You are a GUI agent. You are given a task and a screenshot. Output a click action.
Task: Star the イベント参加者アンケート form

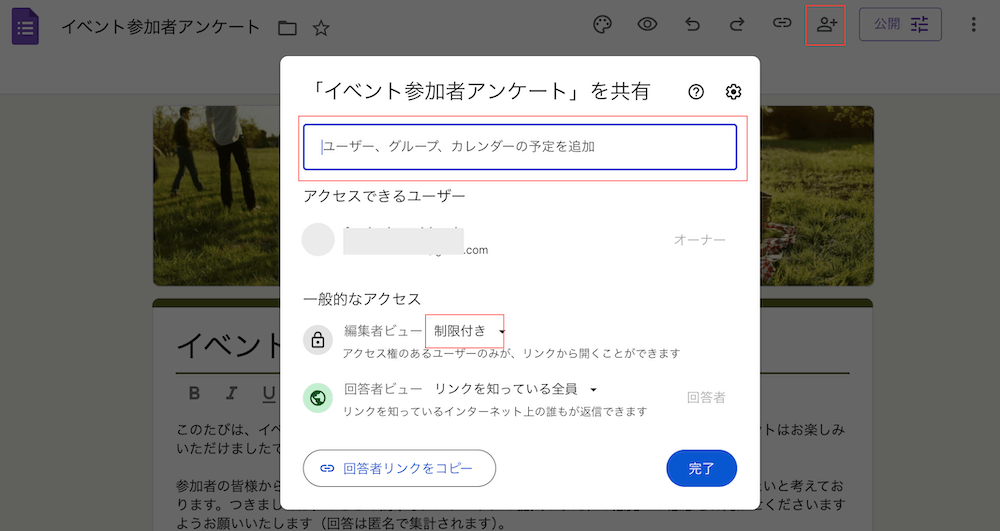click(x=321, y=27)
